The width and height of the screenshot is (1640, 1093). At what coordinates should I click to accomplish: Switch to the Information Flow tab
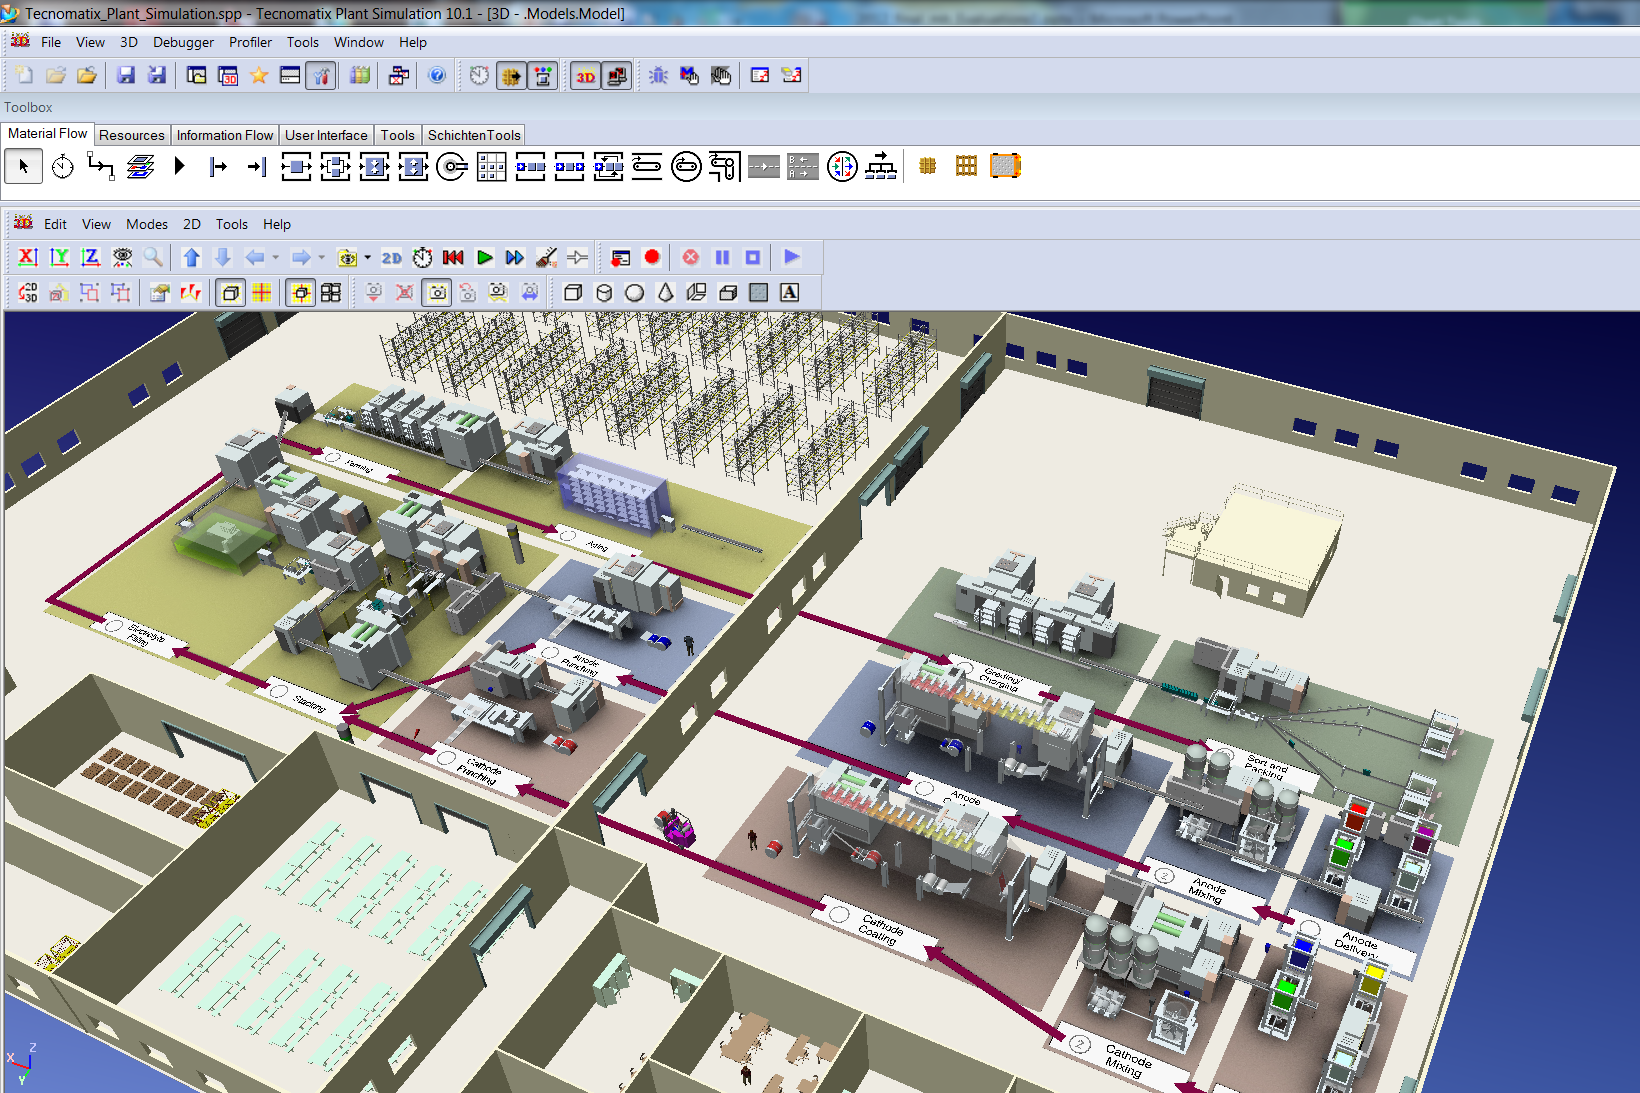224,135
